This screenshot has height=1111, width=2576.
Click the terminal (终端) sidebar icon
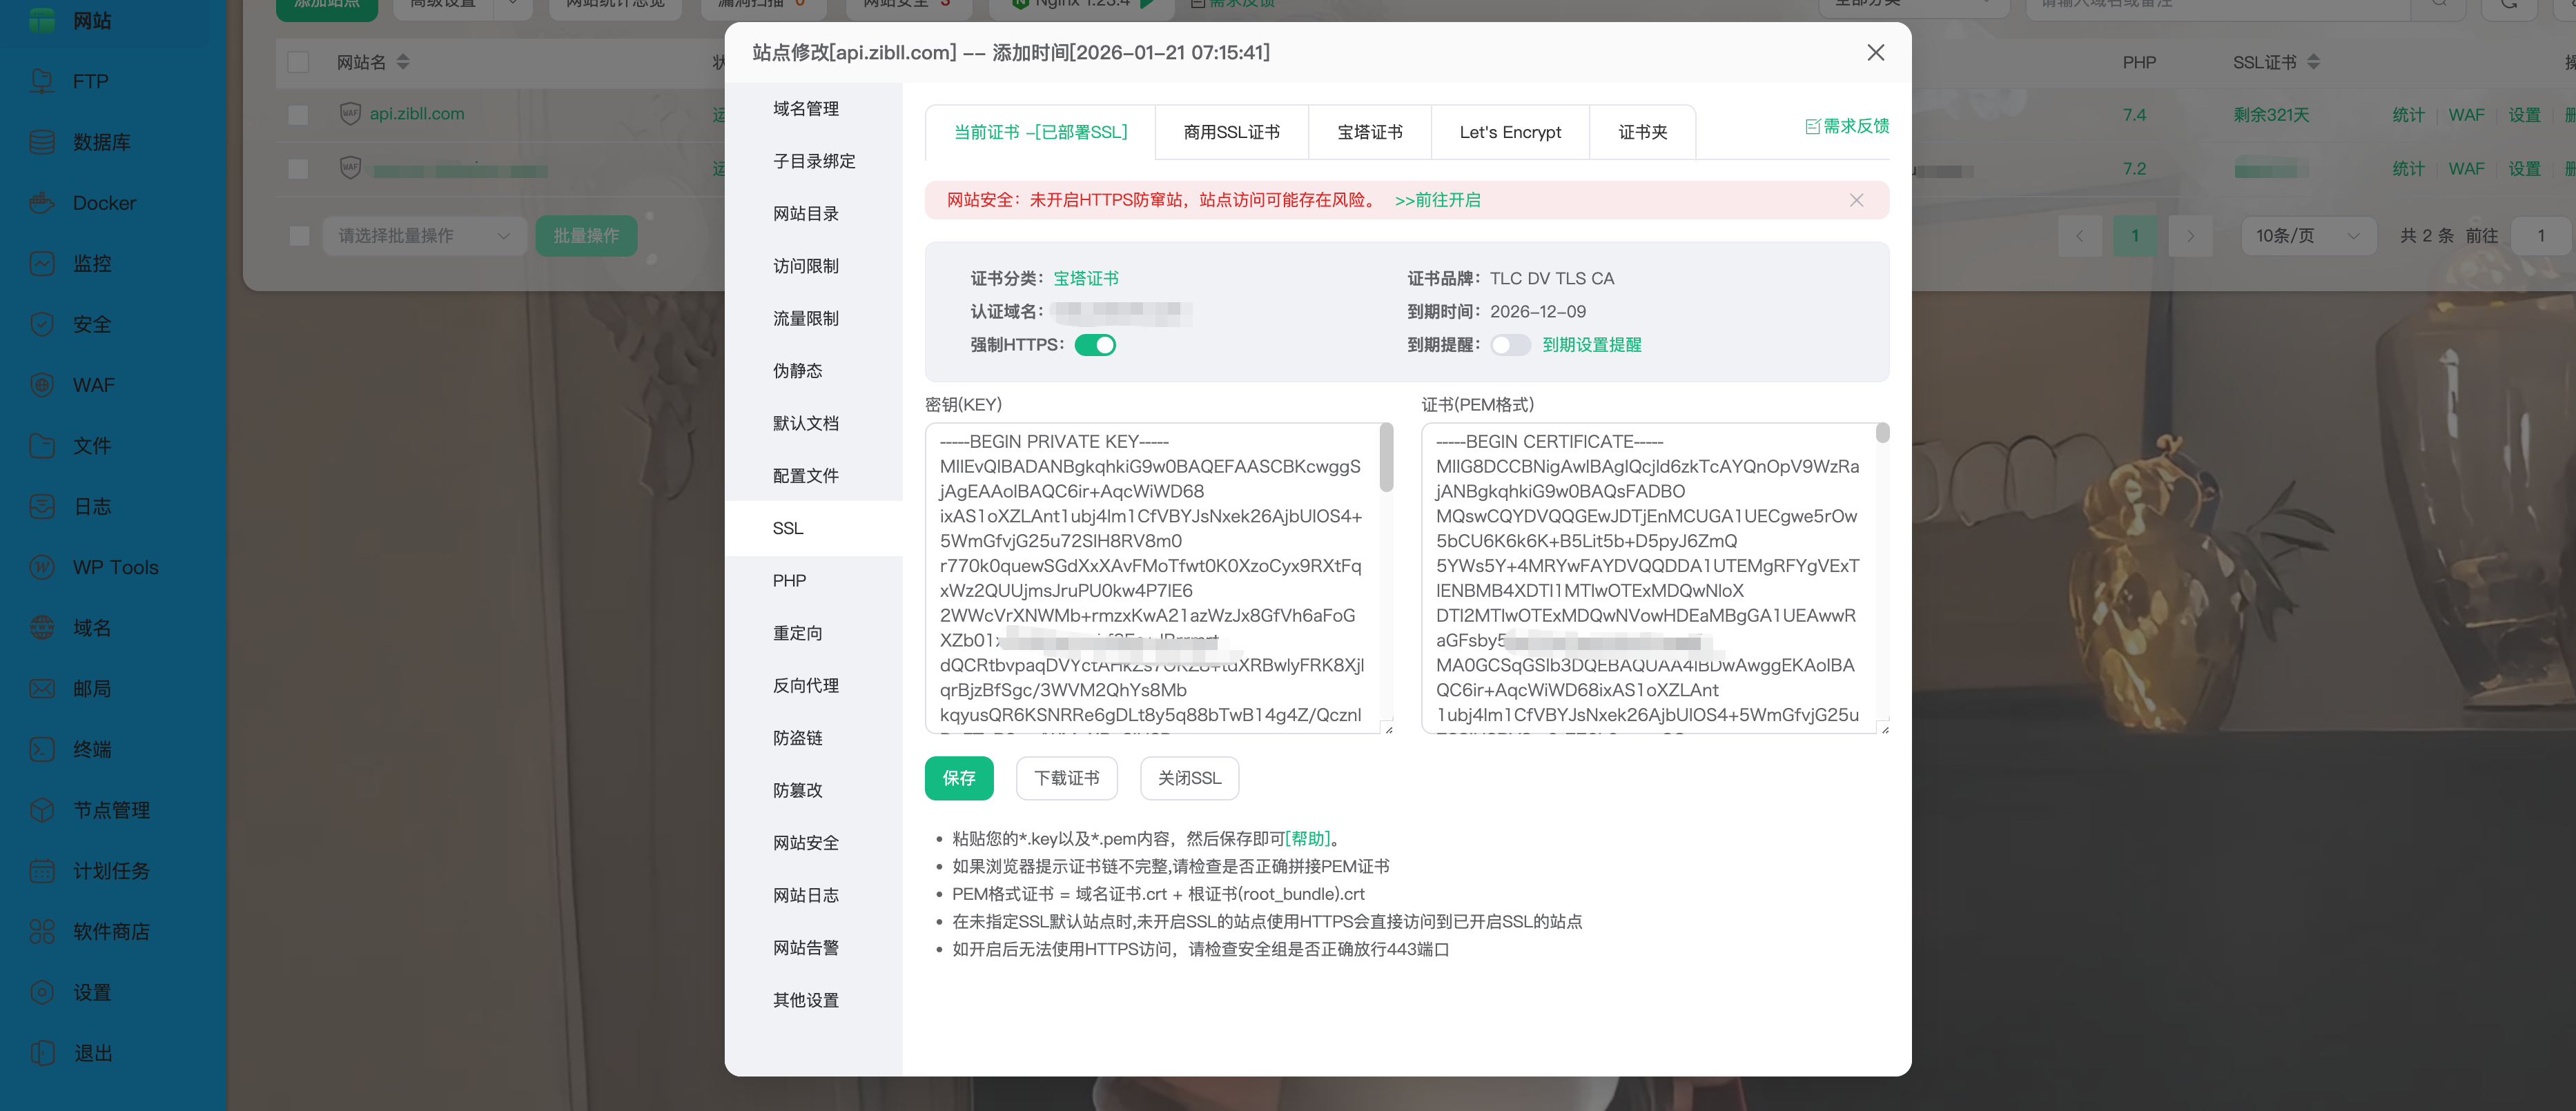click(42, 749)
